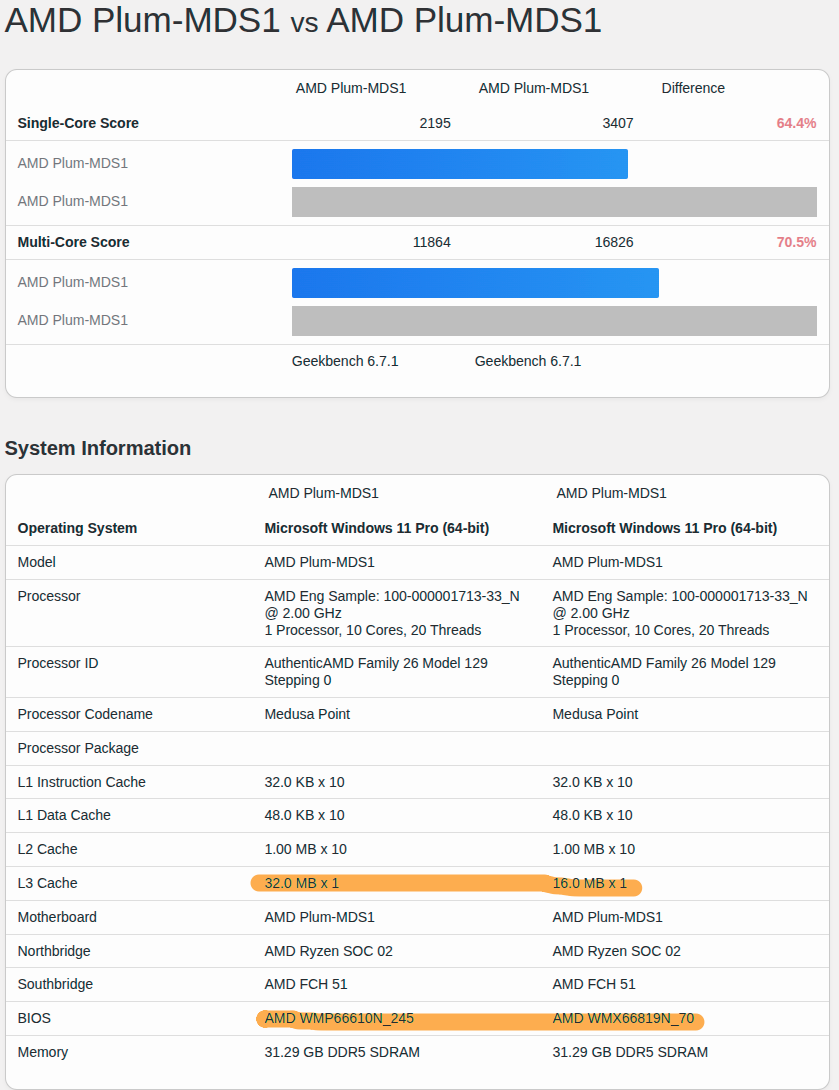Click the Model row label
Screen dimensions: 839x1090
tap(36, 562)
